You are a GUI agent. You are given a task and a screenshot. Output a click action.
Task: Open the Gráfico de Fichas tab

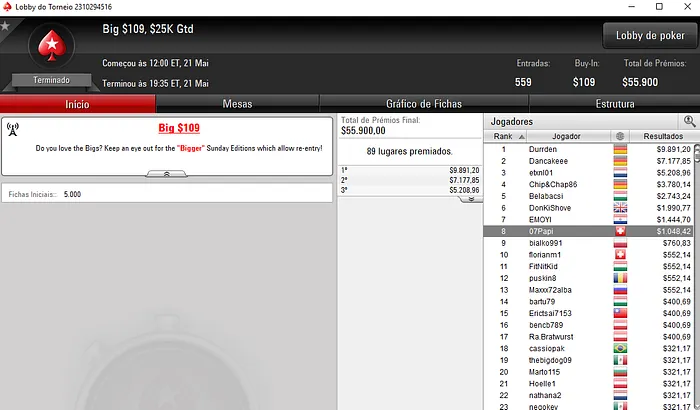[x=424, y=104]
